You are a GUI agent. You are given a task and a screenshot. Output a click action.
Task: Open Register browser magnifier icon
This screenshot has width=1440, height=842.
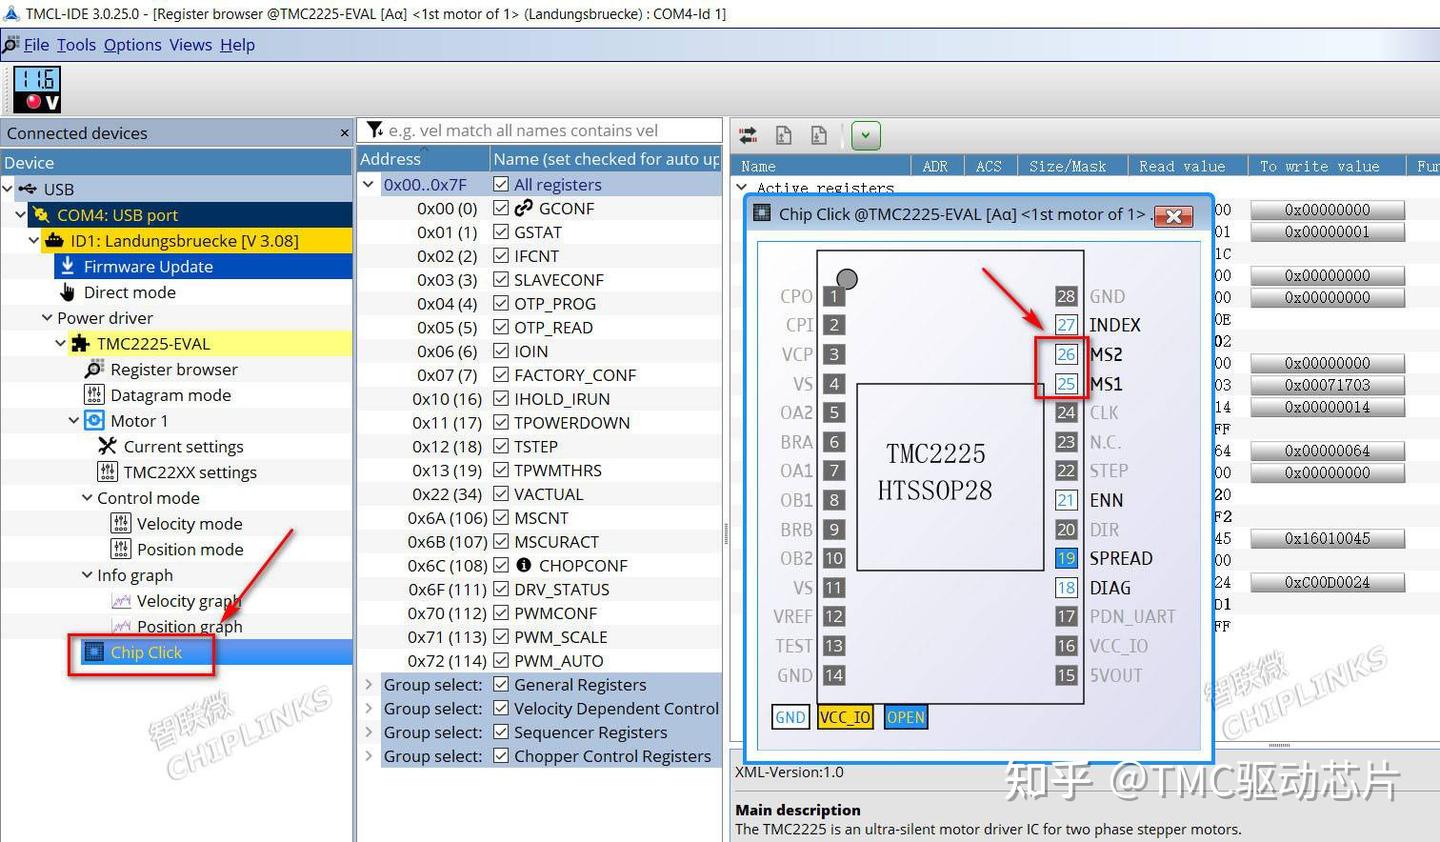pyautogui.click(x=94, y=369)
